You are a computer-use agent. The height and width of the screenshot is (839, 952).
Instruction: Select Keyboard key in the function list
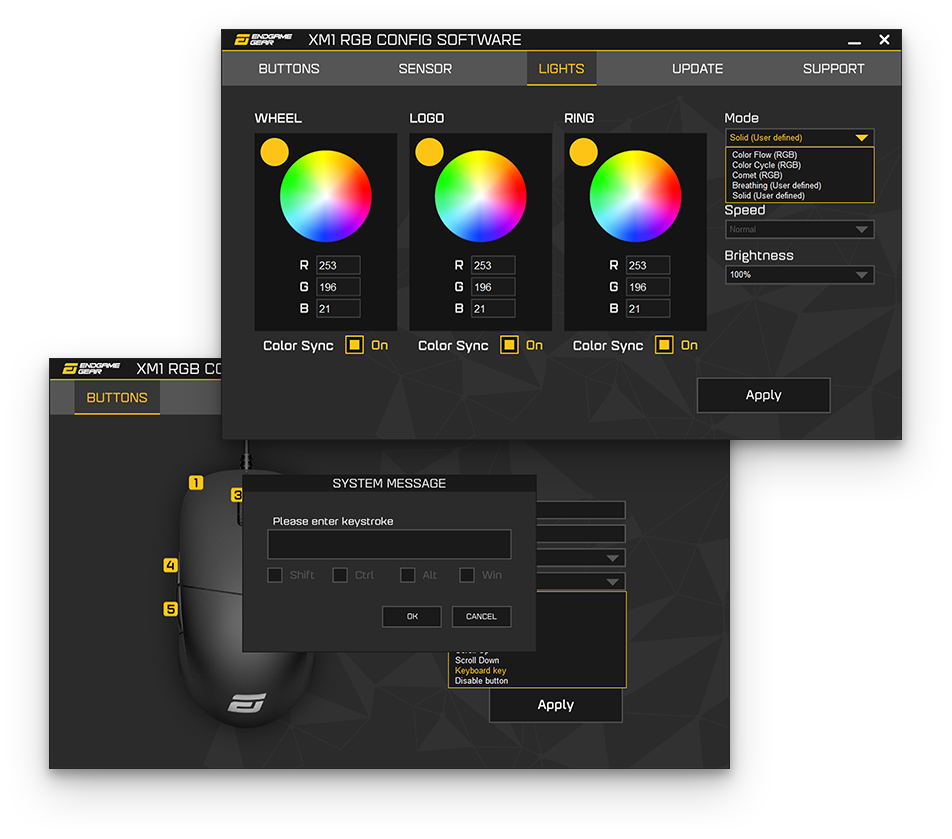point(480,670)
